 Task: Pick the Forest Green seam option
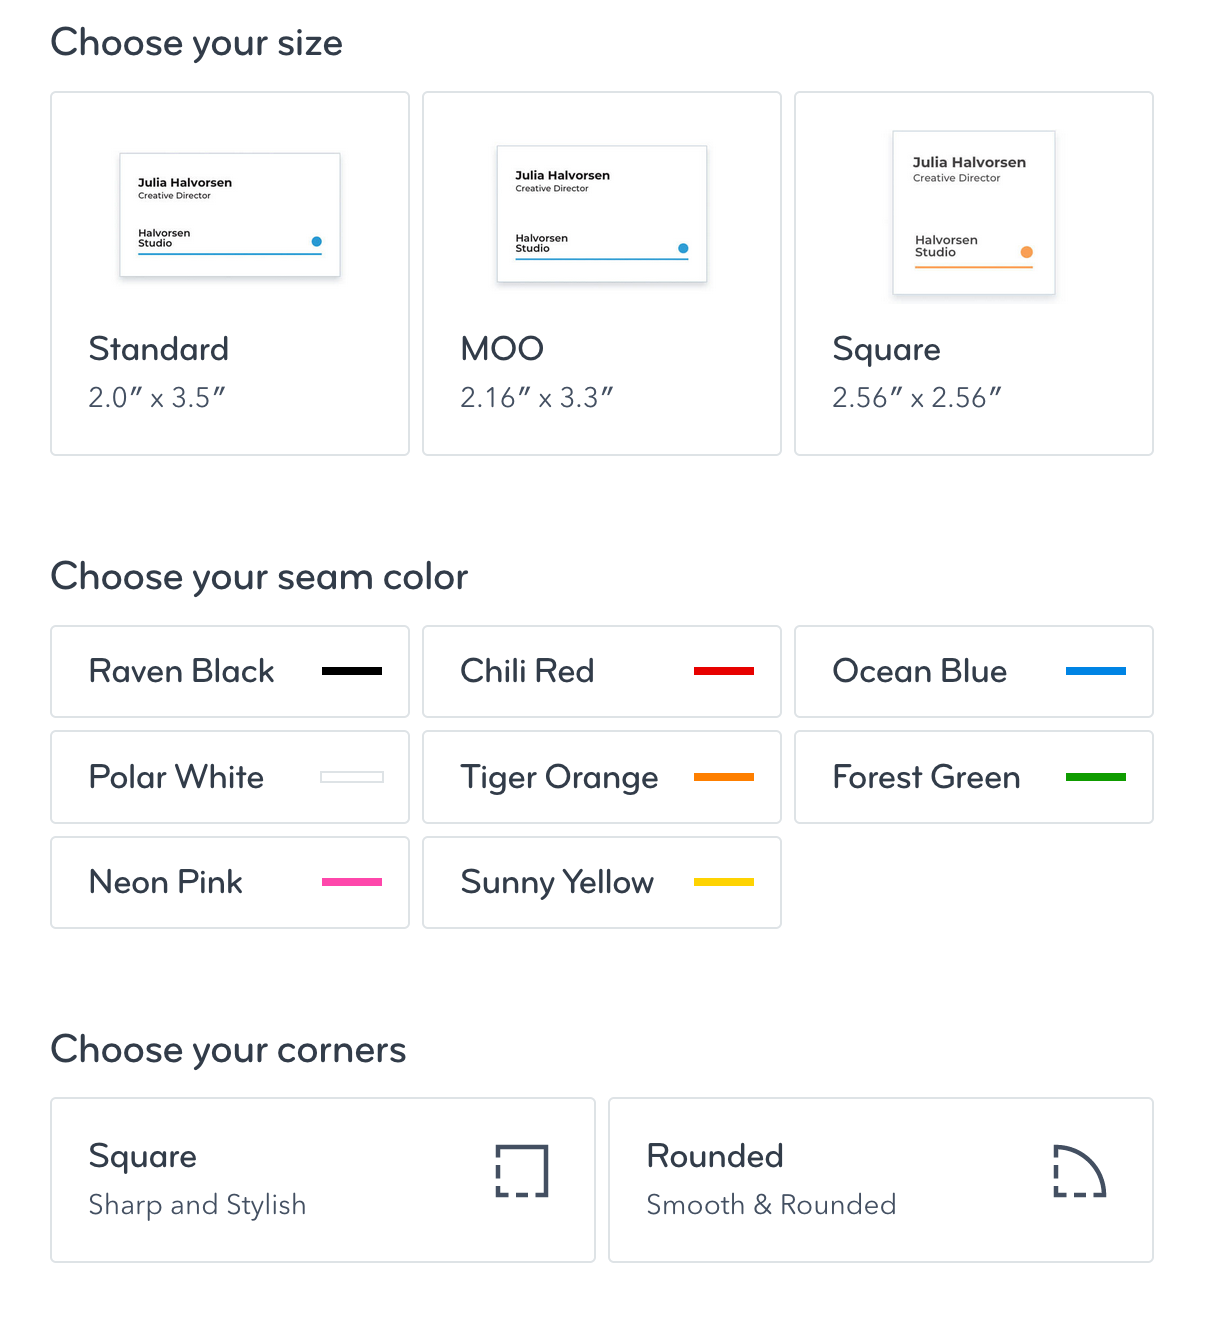pyautogui.click(x=974, y=777)
